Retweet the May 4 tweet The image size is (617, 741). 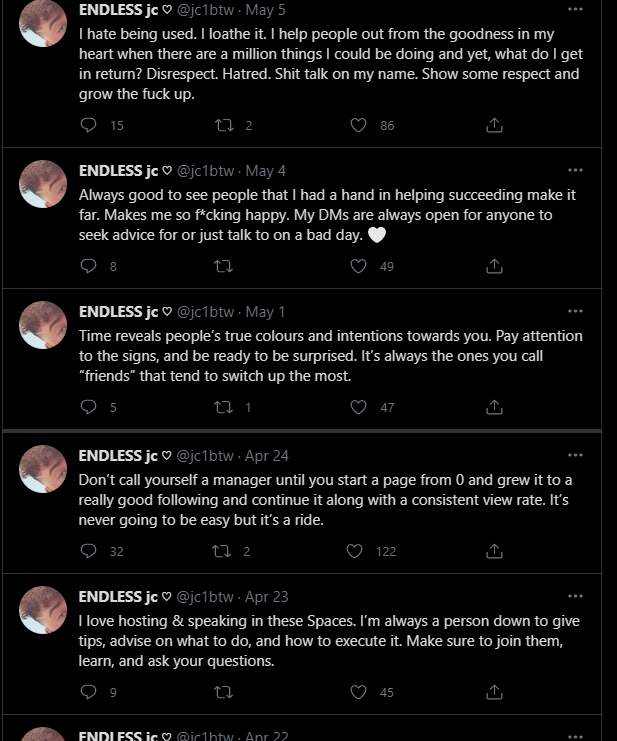(x=225, y=266)
